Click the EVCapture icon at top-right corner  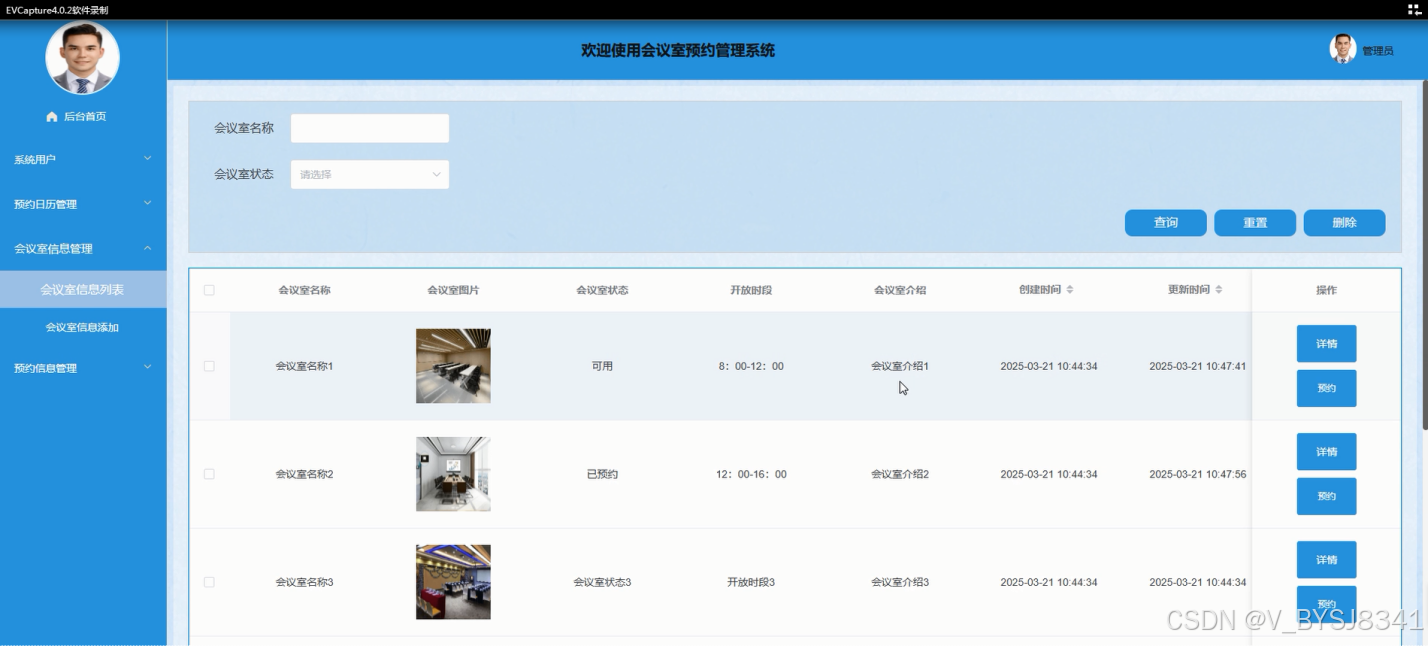(1414, 10)
